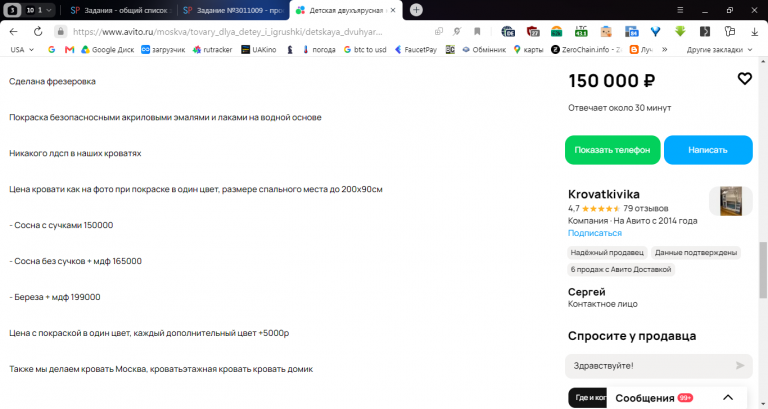Screen dimensions: 768x409
Task: Open the UAKino bookmark
Action: point(259,49)
